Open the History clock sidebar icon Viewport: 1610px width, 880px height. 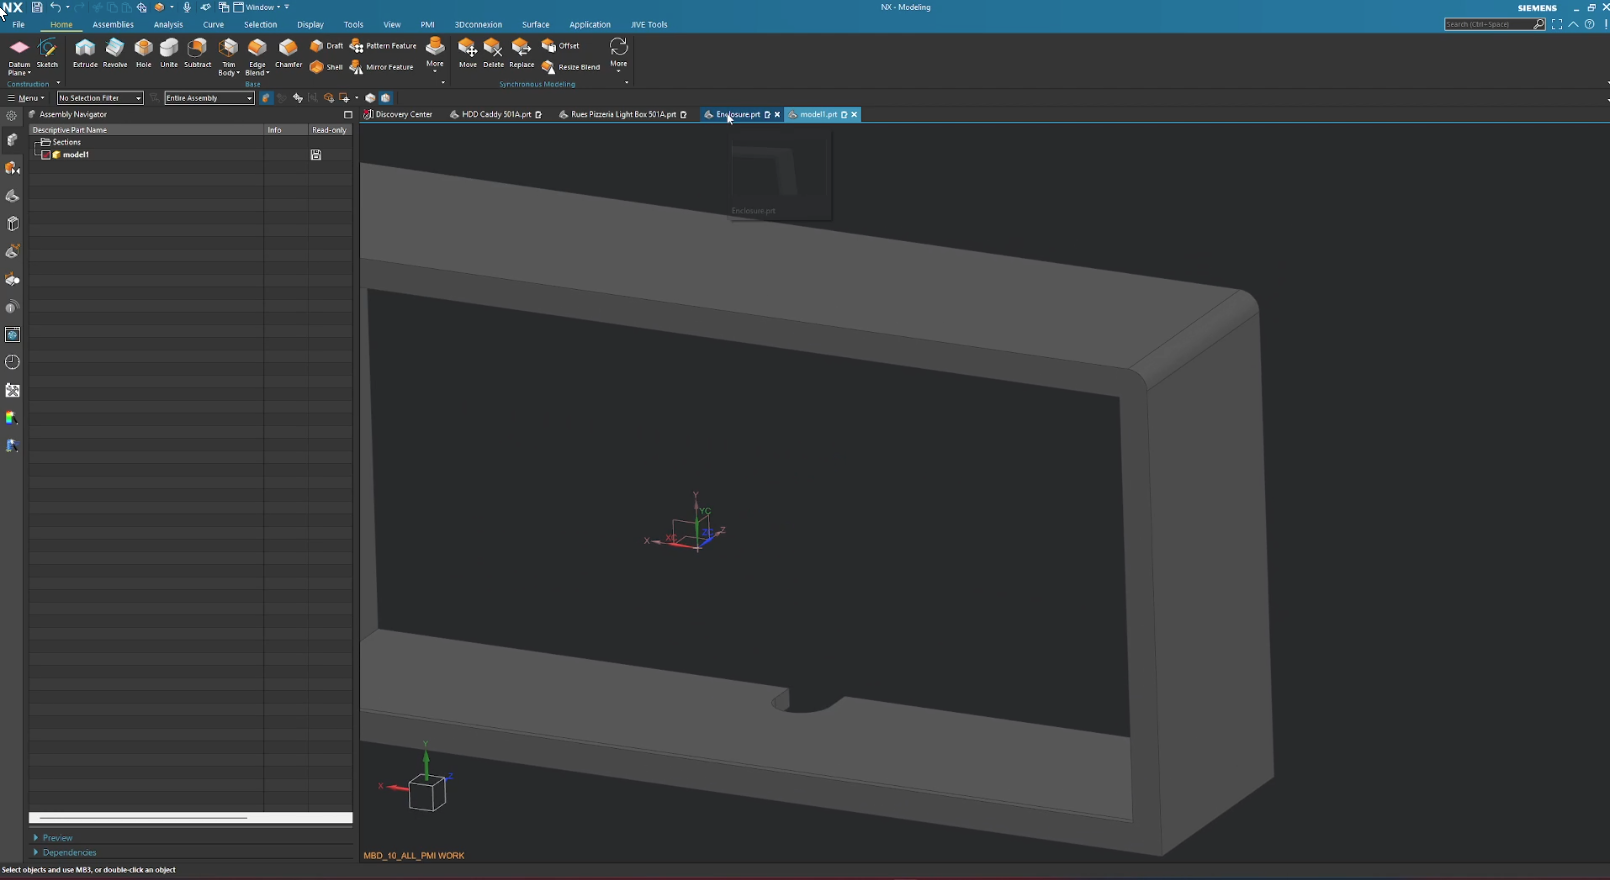tap(12, 362)
